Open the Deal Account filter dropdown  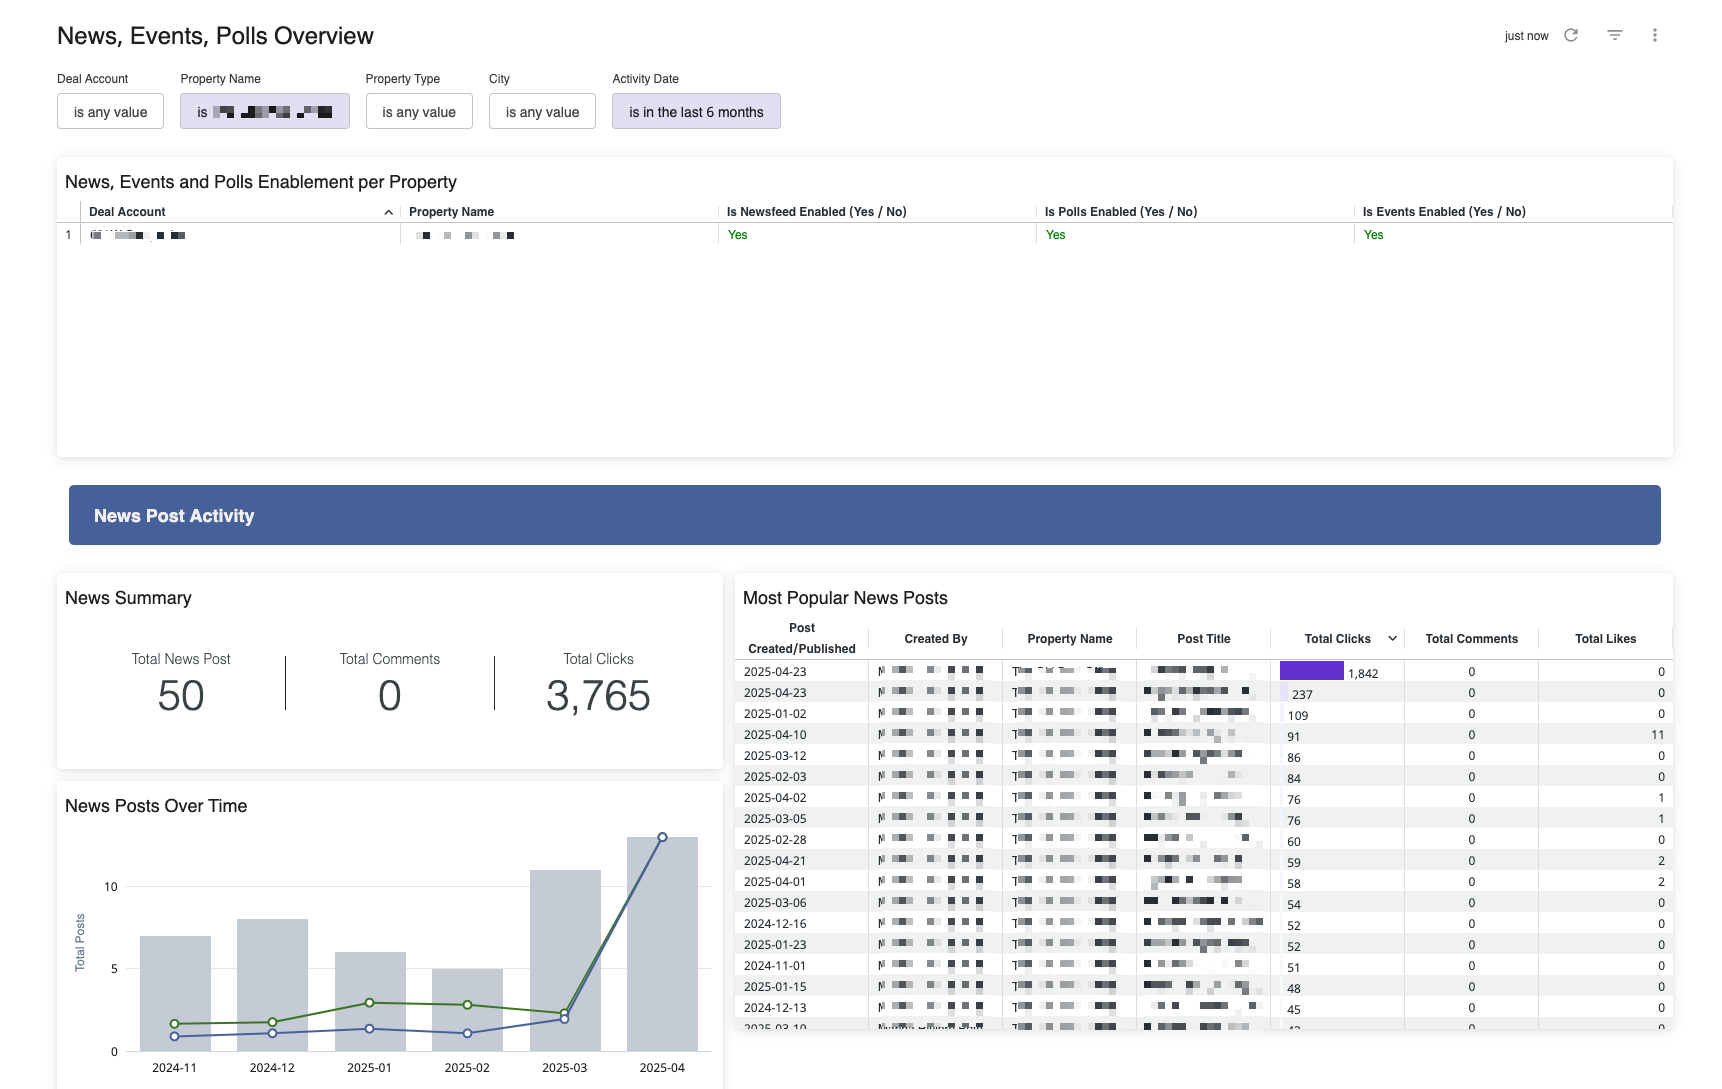point(110,112)
